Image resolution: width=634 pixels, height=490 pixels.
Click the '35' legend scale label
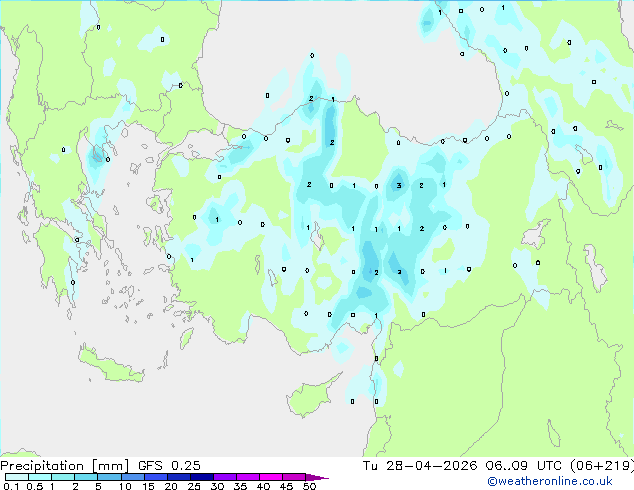240,486
